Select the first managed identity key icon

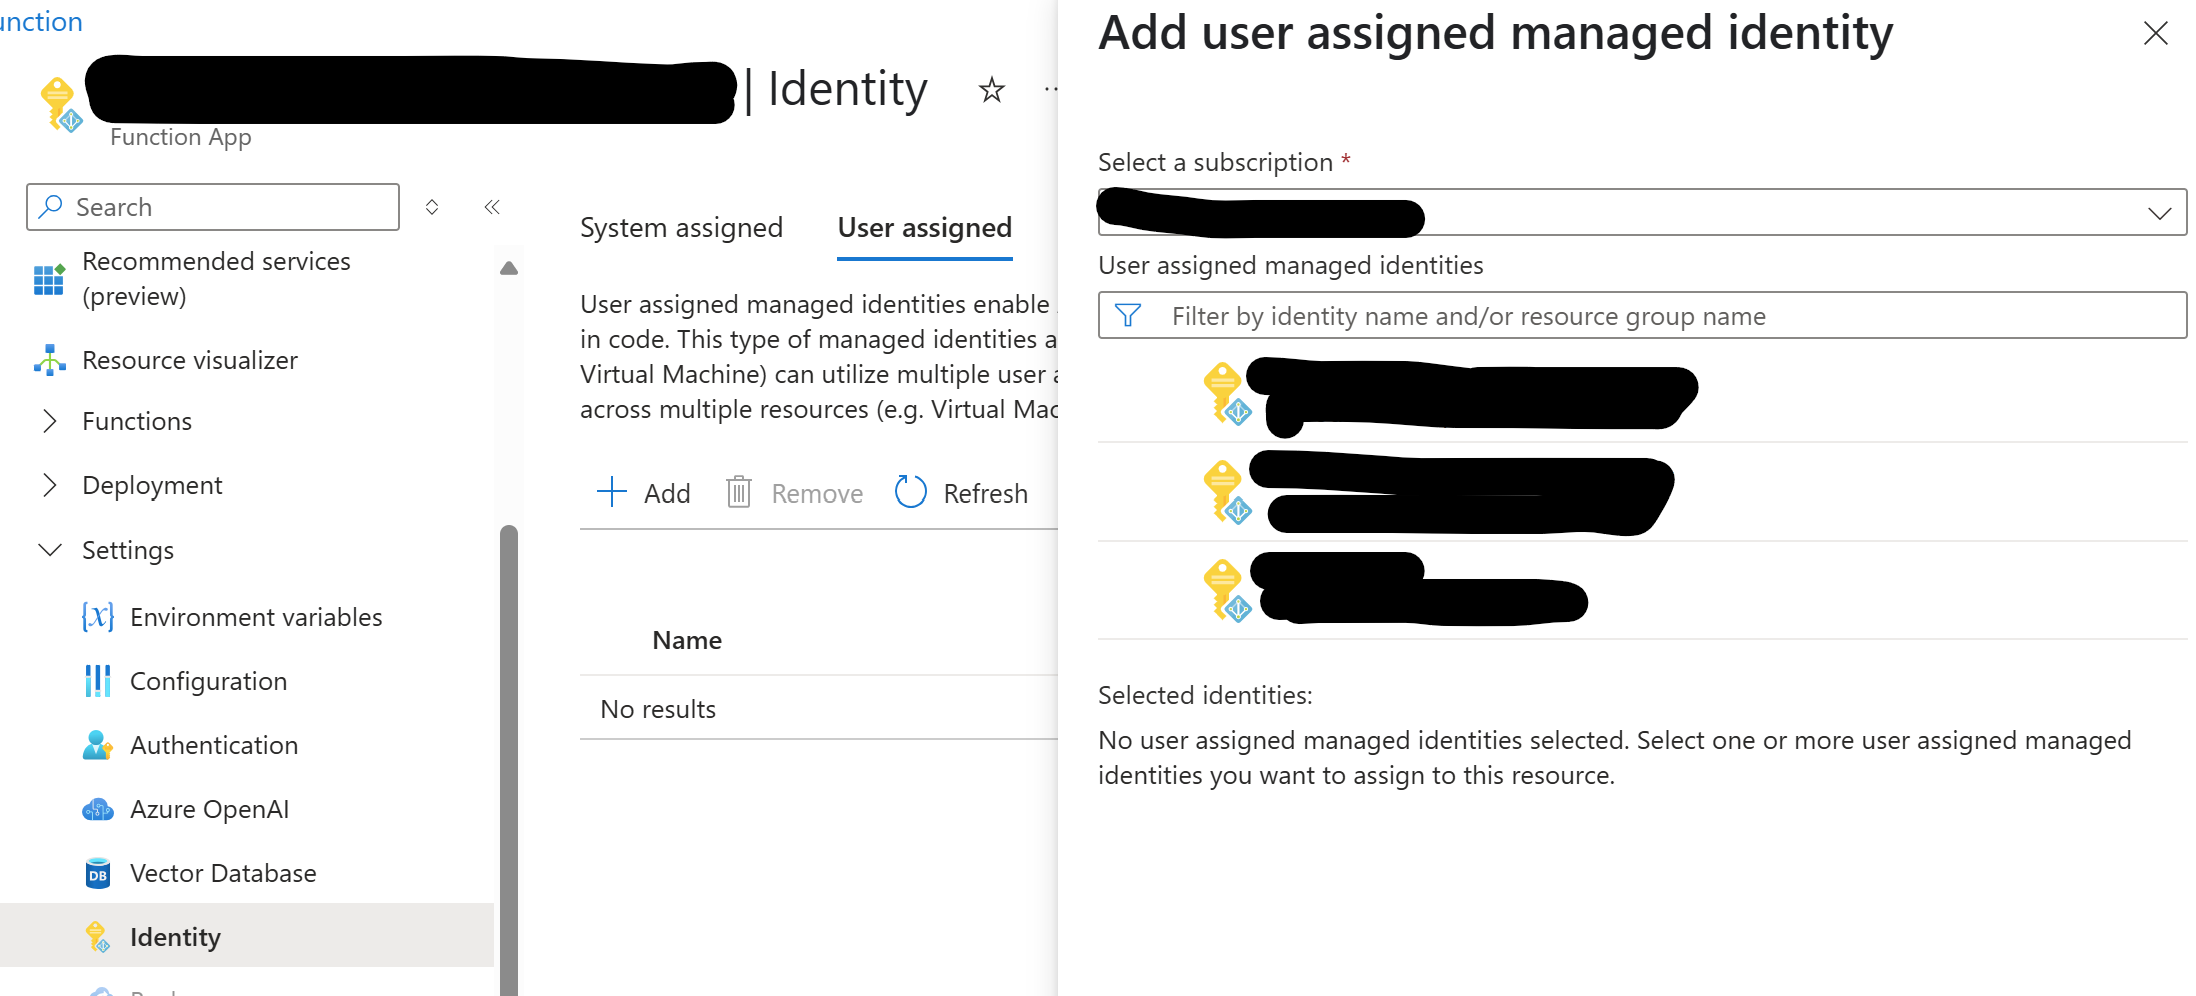click(1227, 394)
